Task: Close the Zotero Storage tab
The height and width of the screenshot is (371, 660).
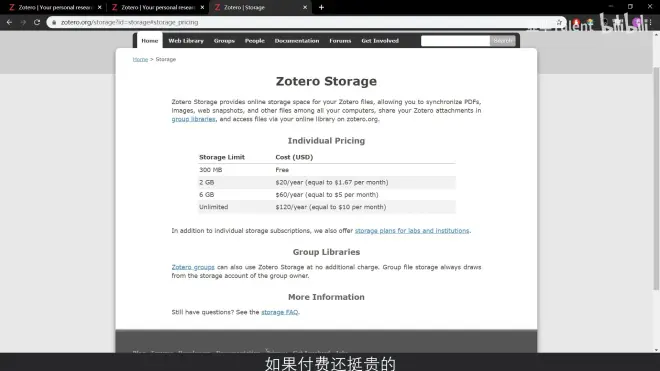Action: pyautogui.click(x=305, y=7)
